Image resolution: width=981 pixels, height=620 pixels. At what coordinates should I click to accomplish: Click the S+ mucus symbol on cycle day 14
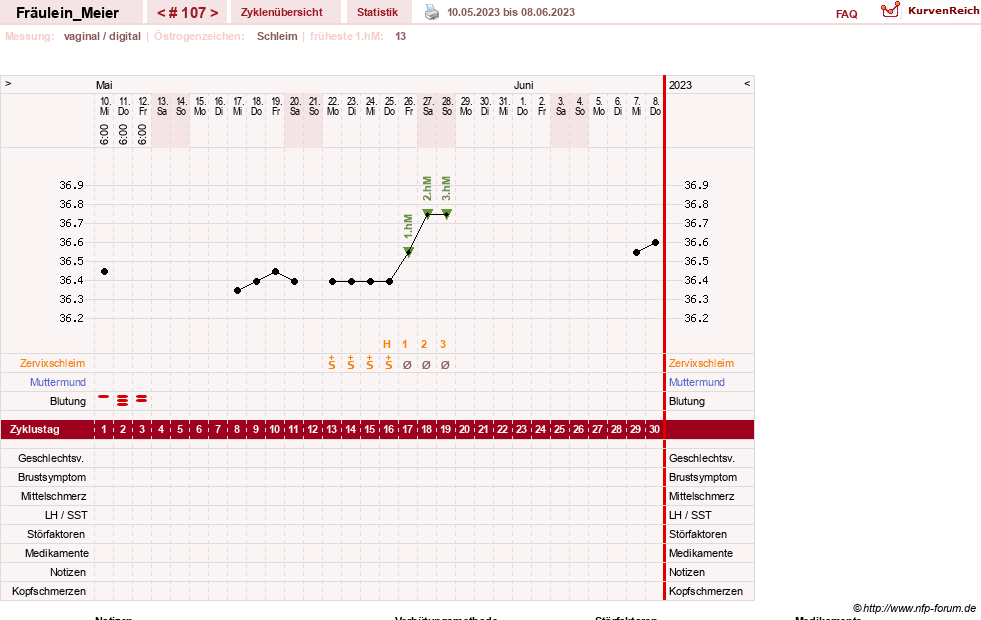(351, 362)
